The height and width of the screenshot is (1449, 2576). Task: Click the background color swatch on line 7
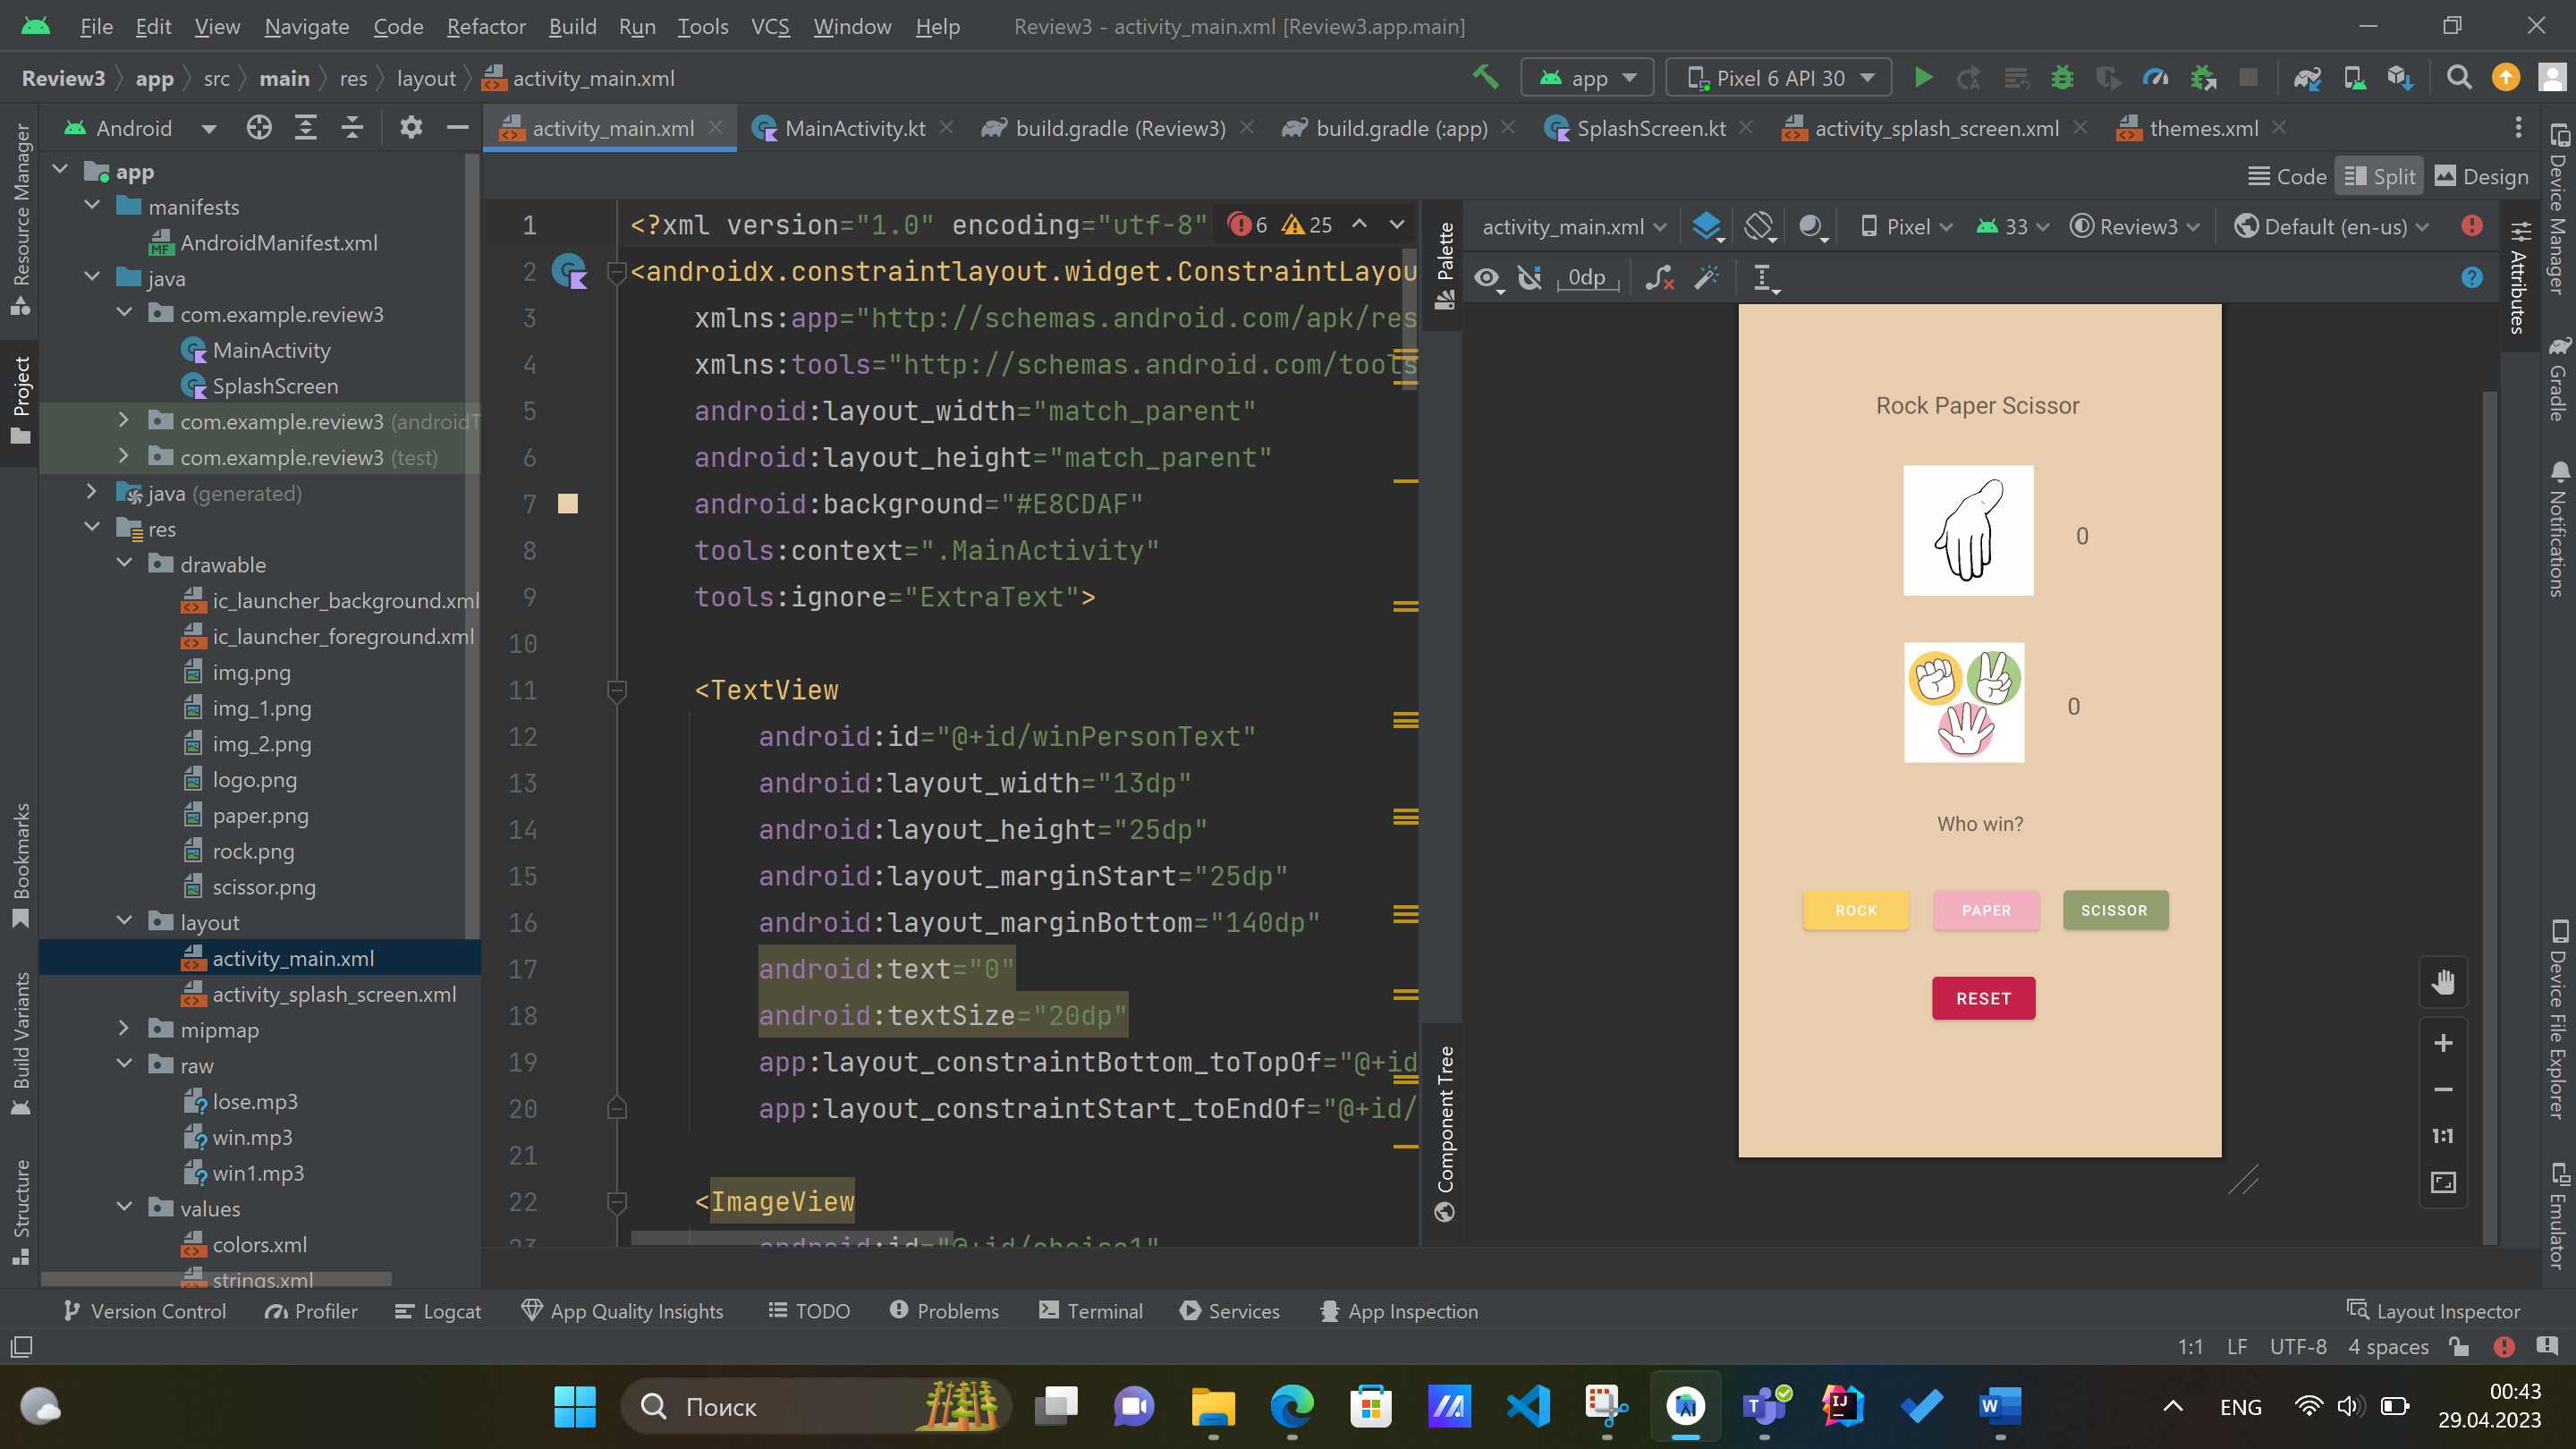[568, 504]
